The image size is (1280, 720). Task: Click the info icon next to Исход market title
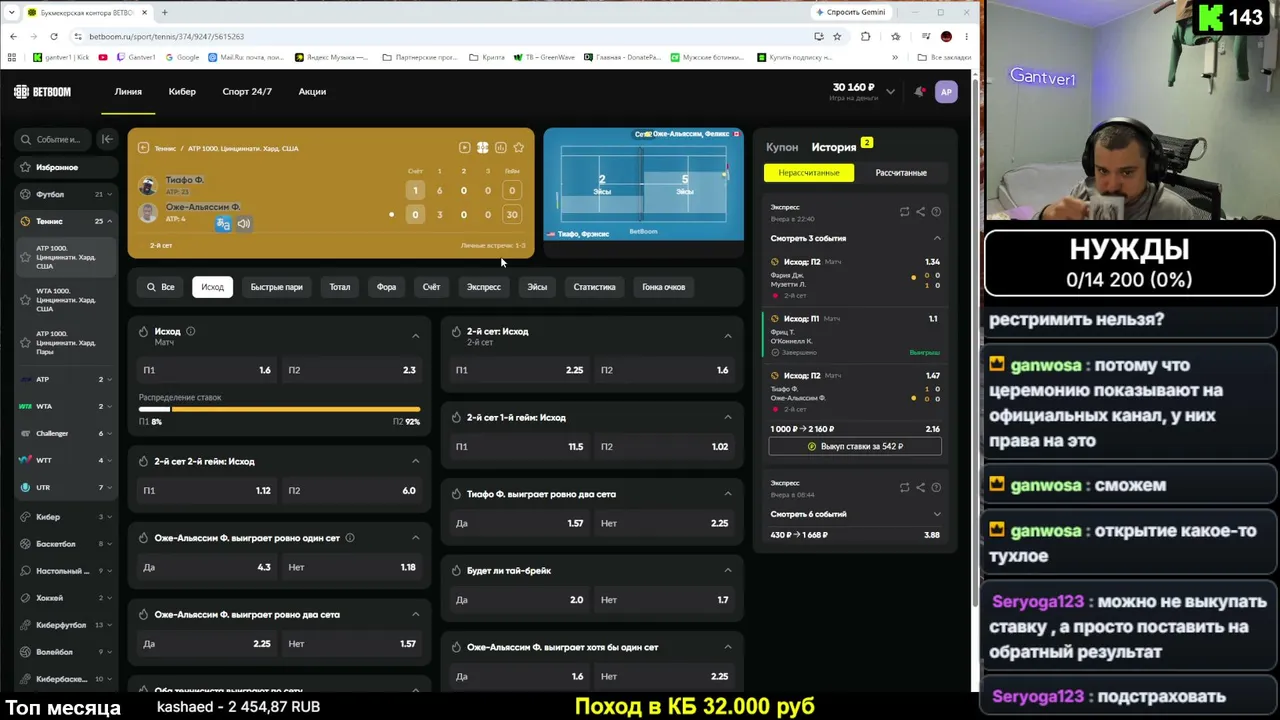tap(190, 331)
